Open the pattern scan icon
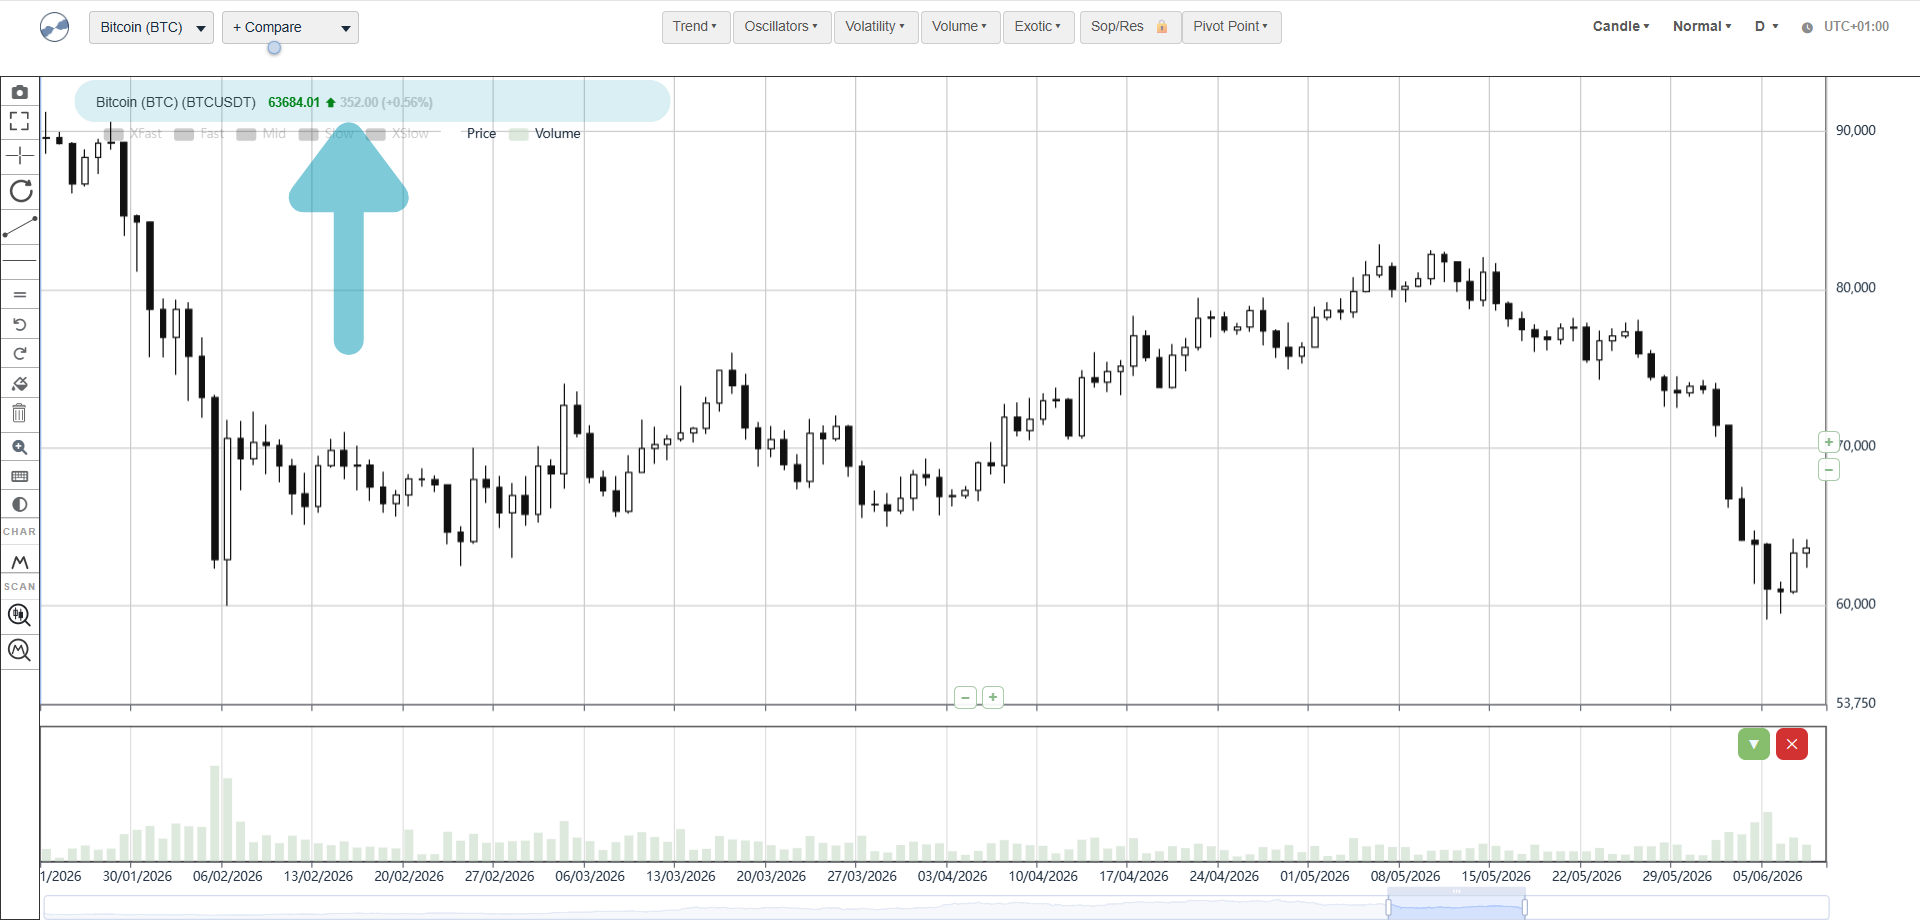Screen dimensions: 1920x920 pos(19,651)
